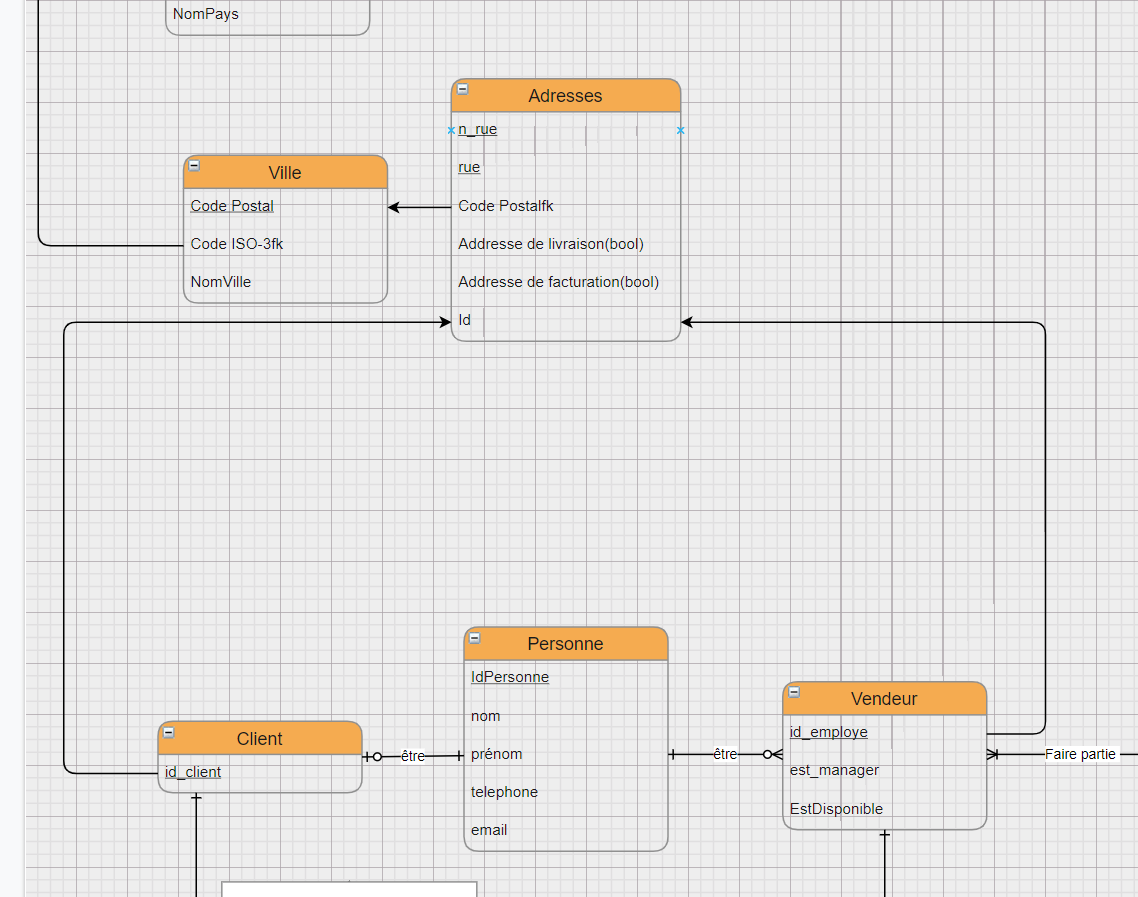Select the id_client attribute

[260, 772]
